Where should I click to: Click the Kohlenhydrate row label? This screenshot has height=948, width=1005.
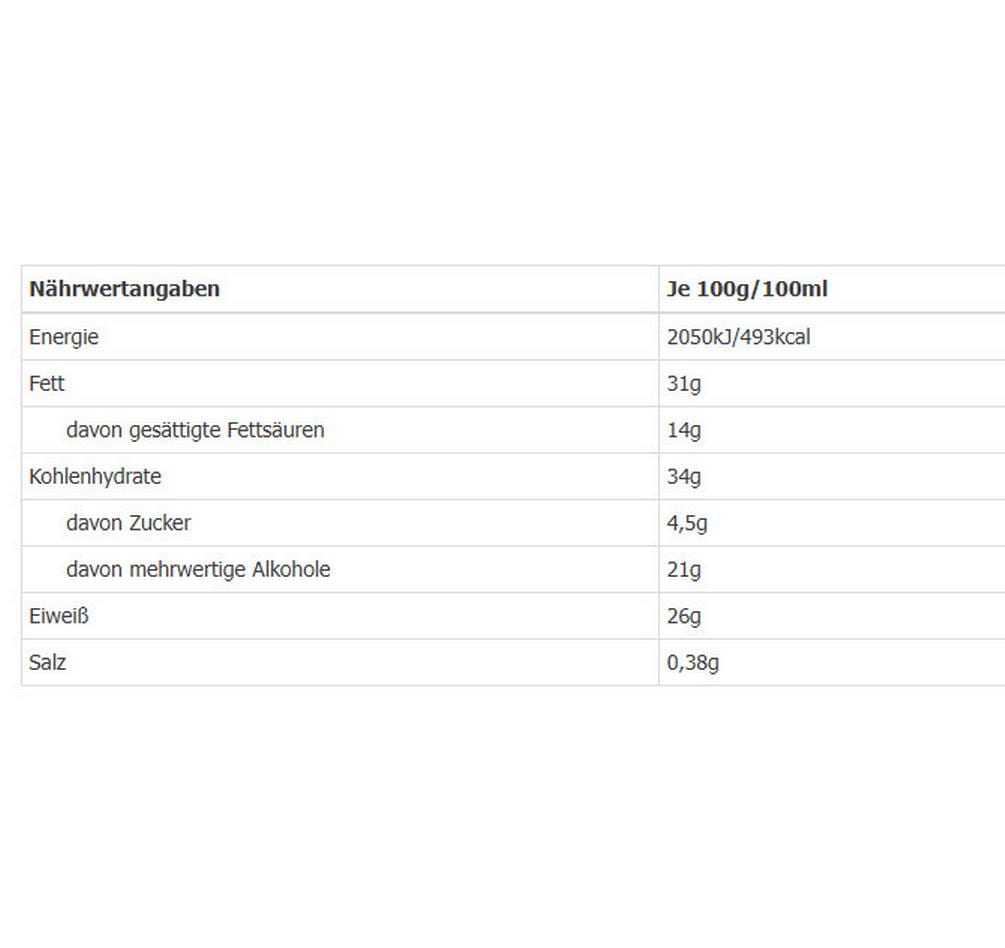(95, 477)
